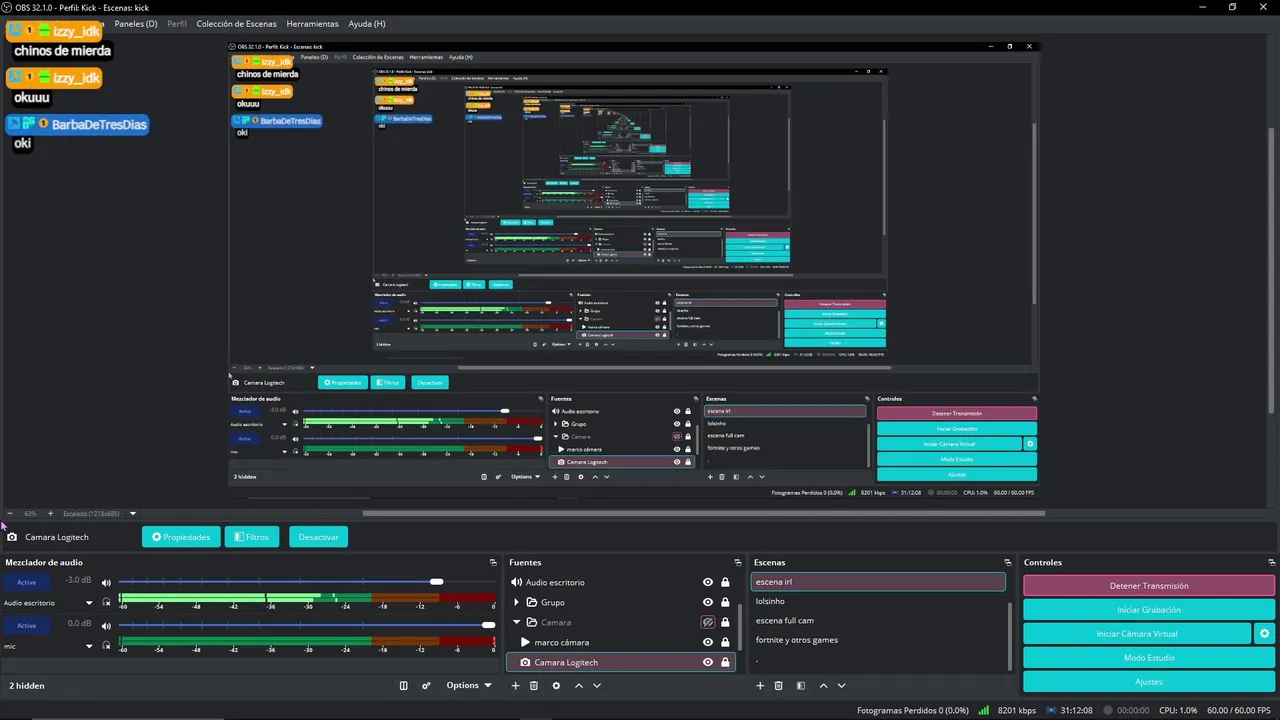The image size is (1280, 720).
Task: Mute the mic channel speaker icon
Action: click(x=106, y=626)
